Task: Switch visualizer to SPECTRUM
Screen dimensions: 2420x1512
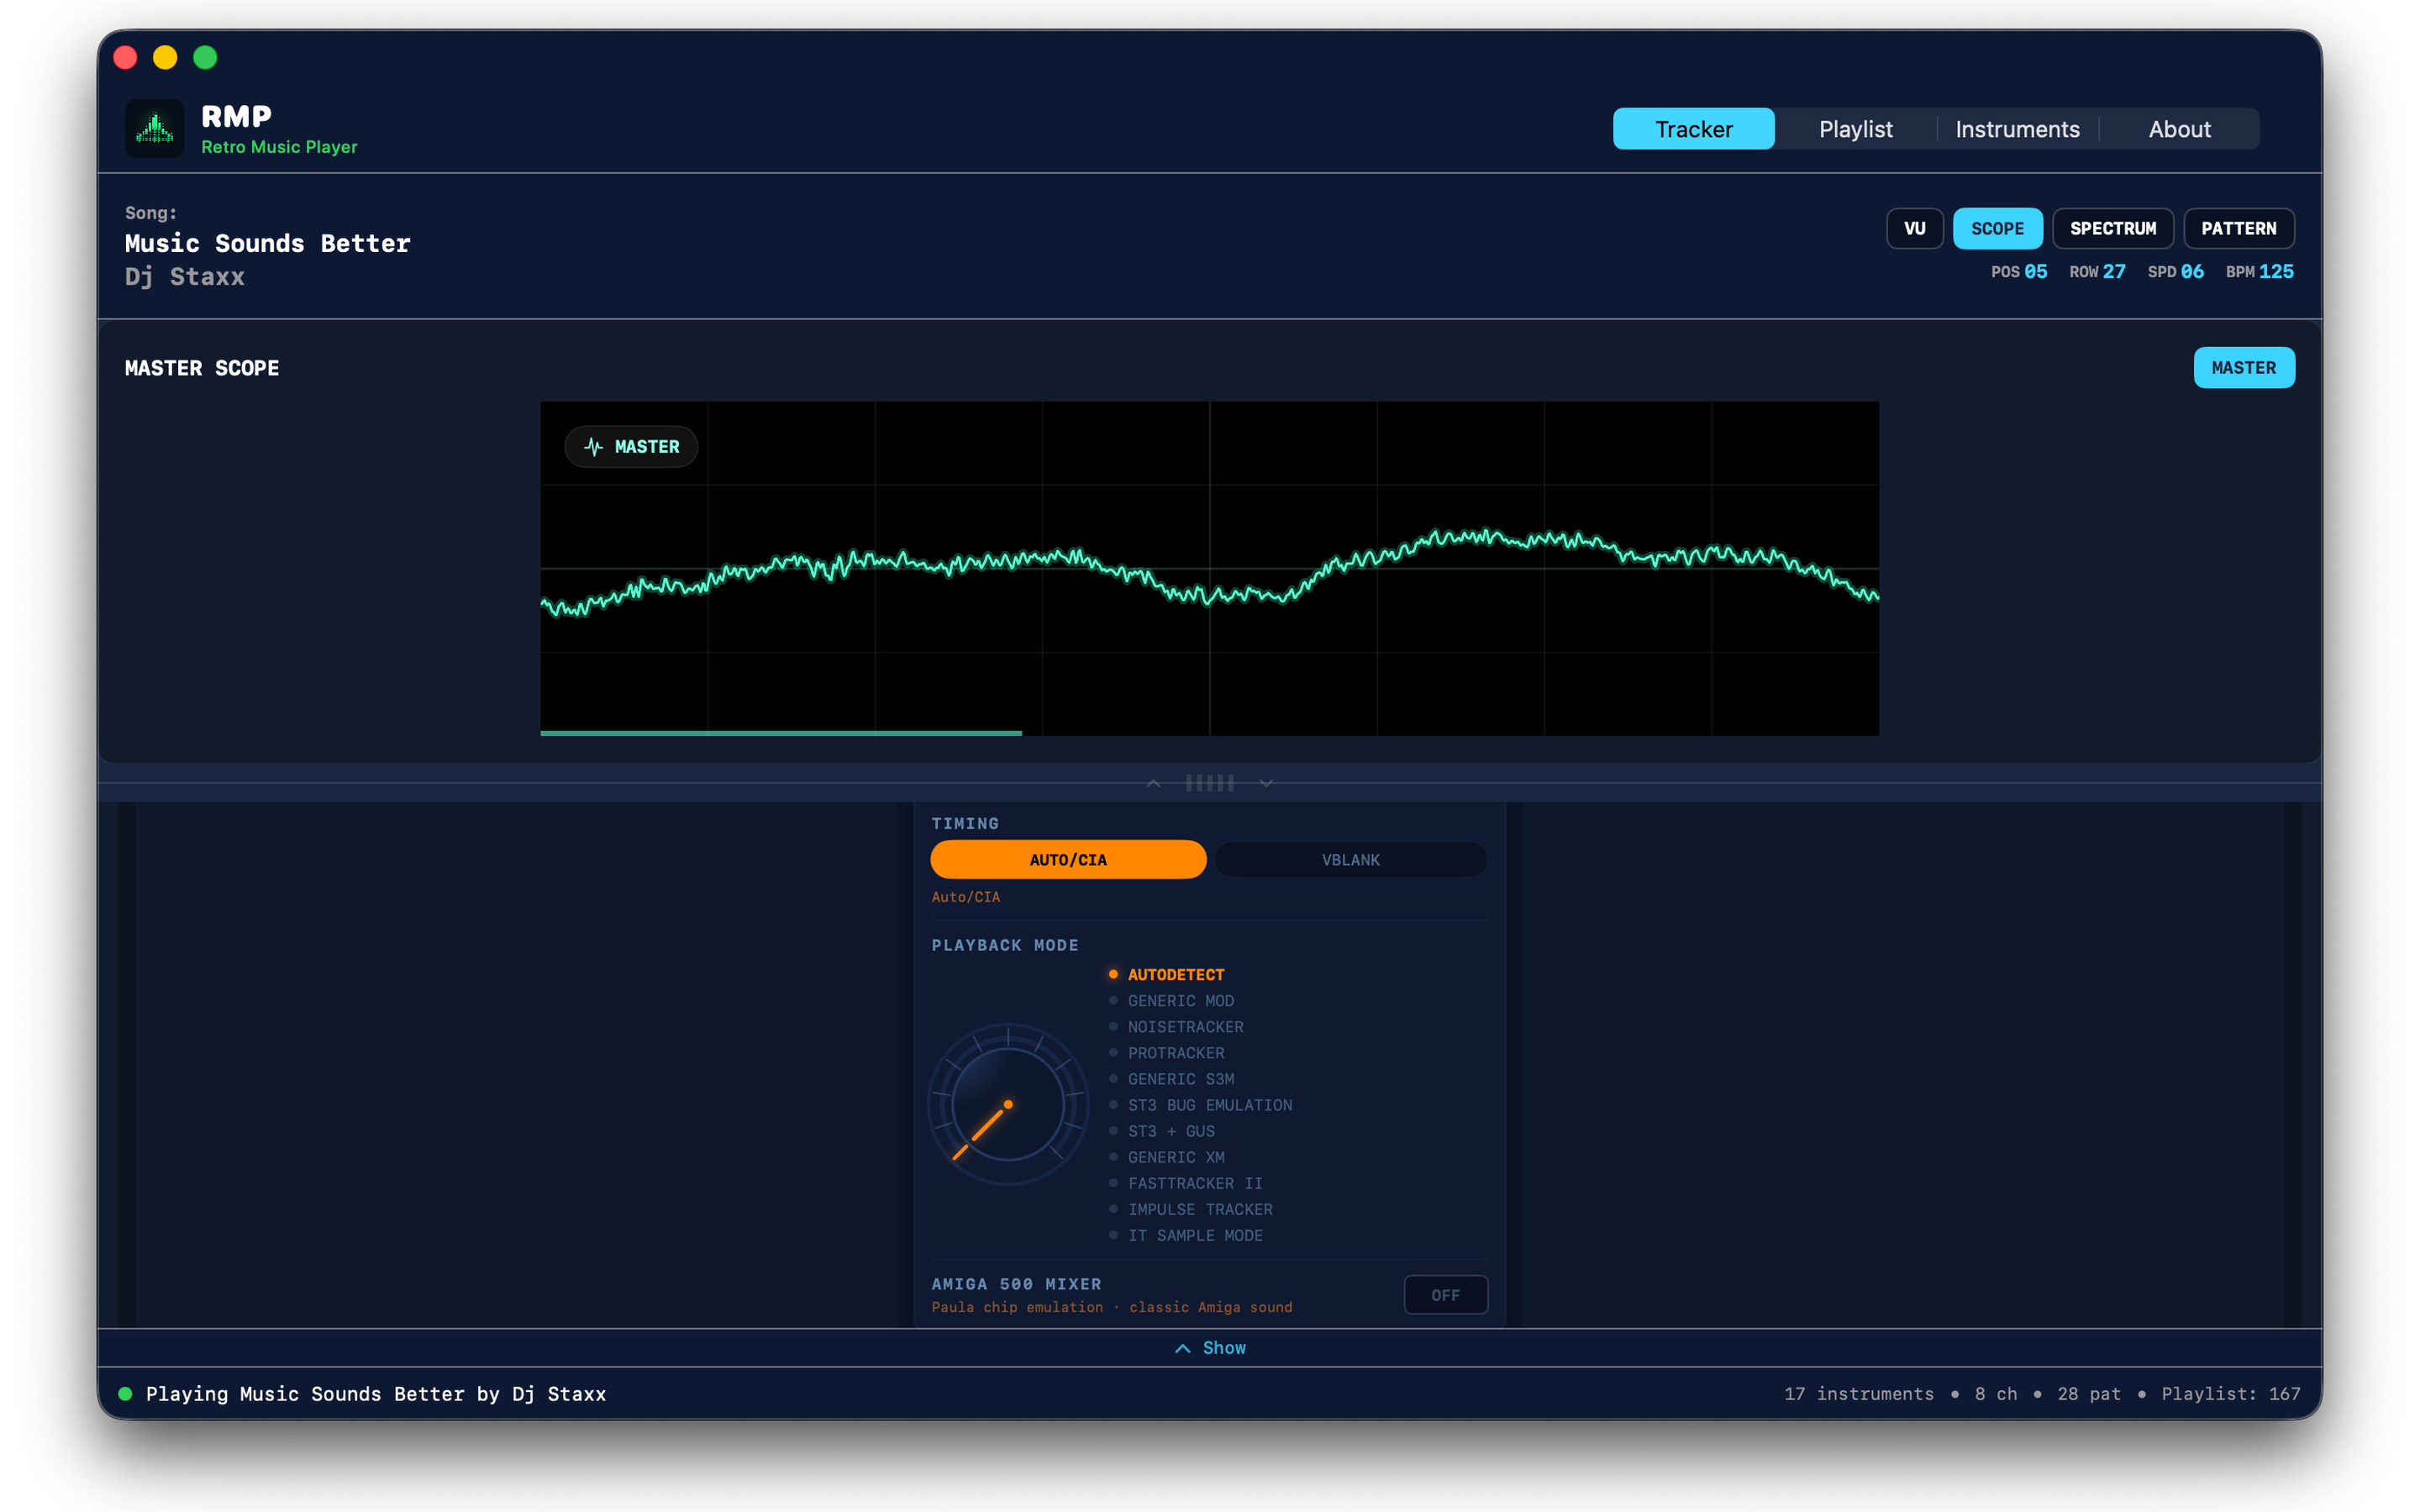Action: [2112, 228]
